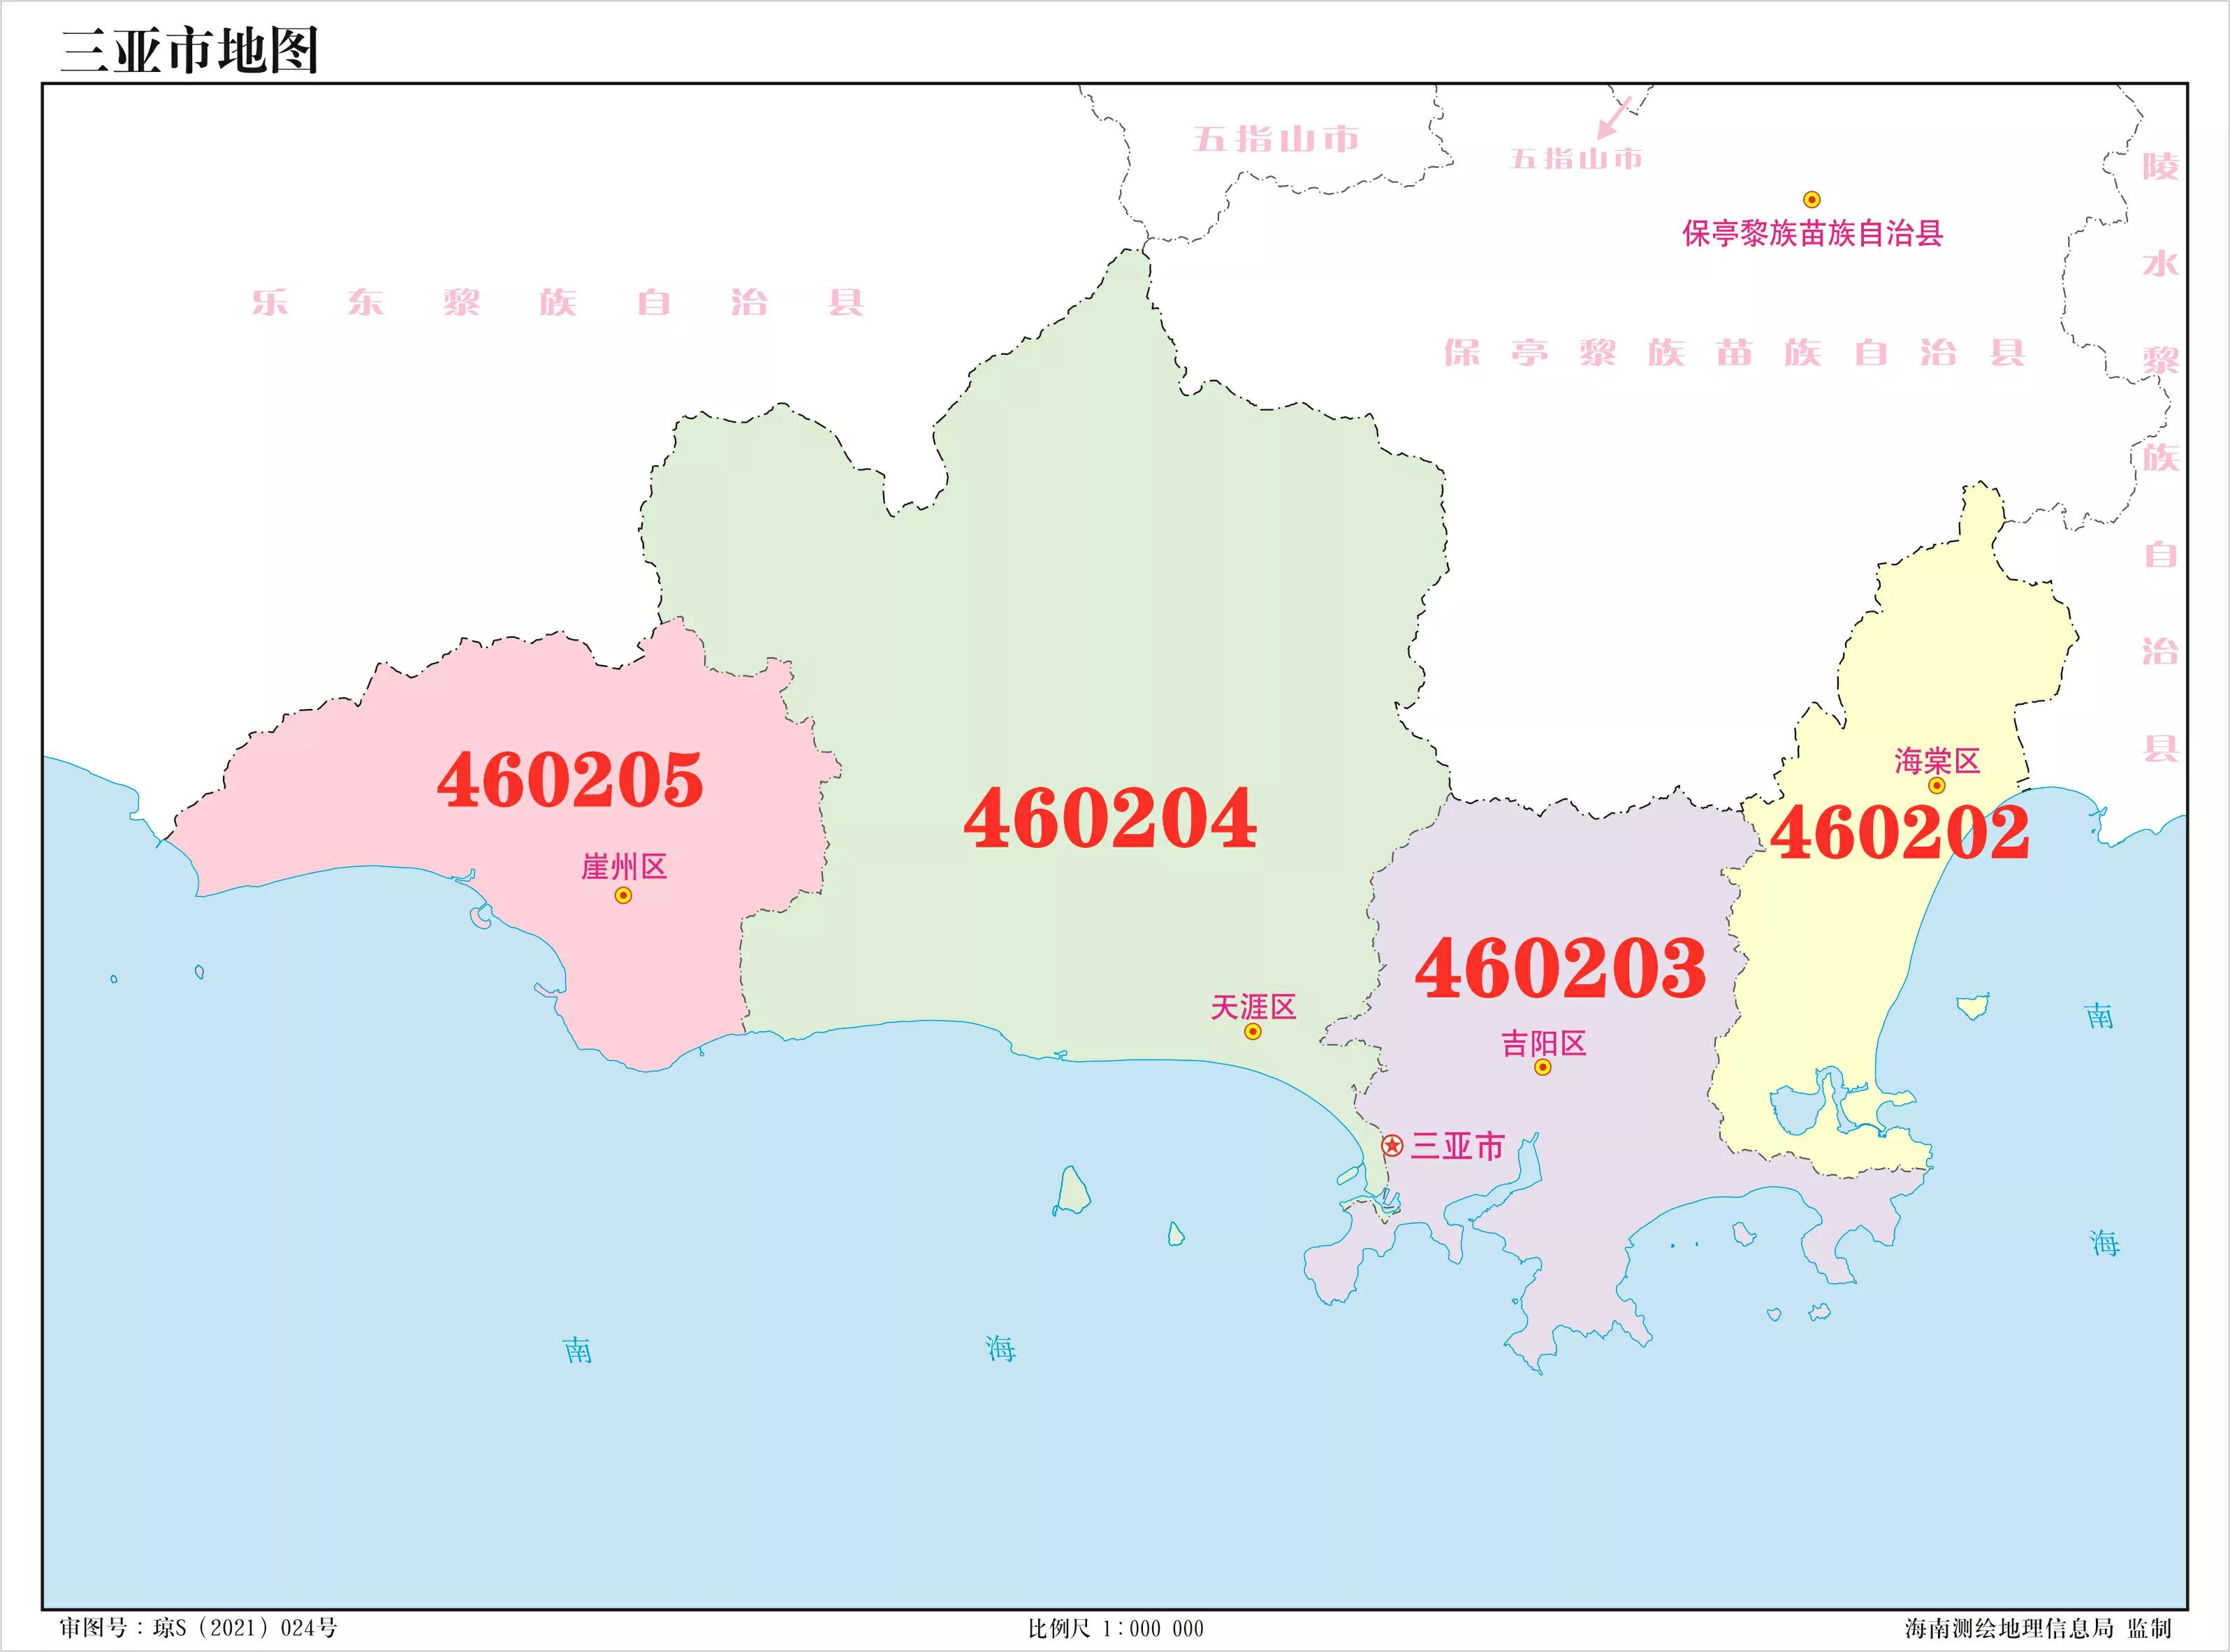Click the Yazhou District location dot
This screenshot has height=1652, width=2230.
(x=623, y=895)
